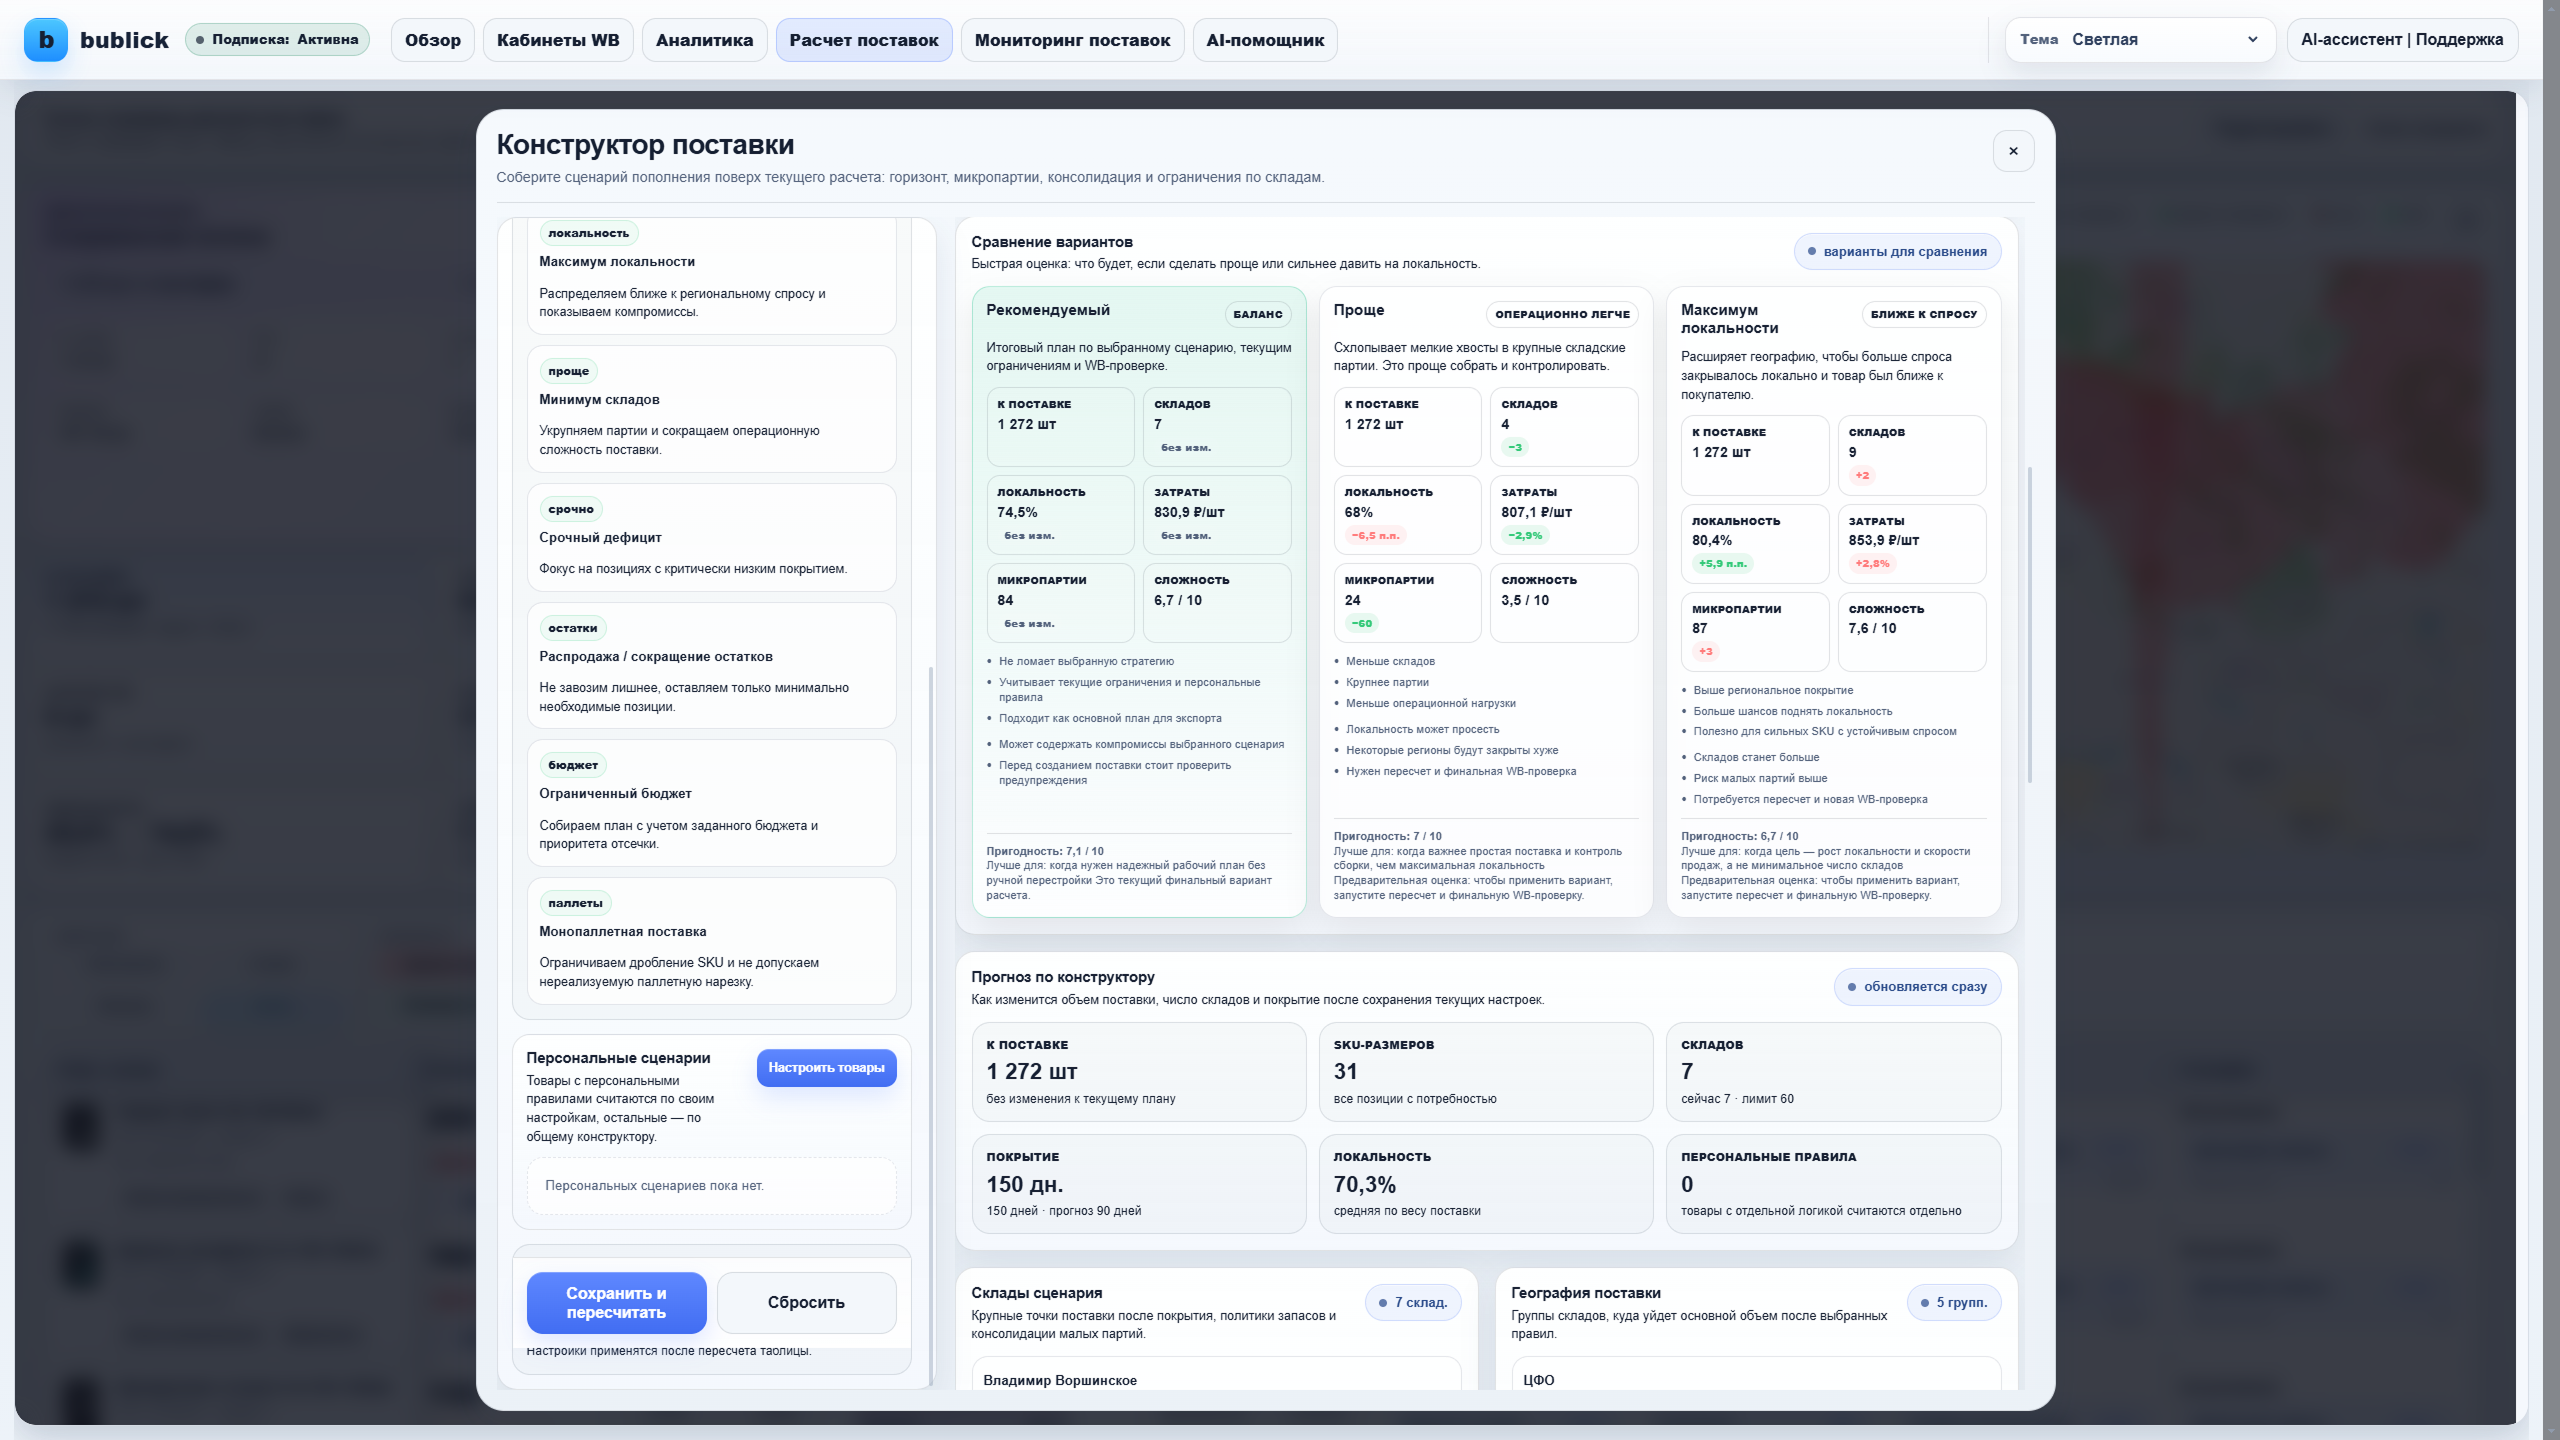
Task: Pick the Ограниченный бюджет scenario
Action: point(711,803)
